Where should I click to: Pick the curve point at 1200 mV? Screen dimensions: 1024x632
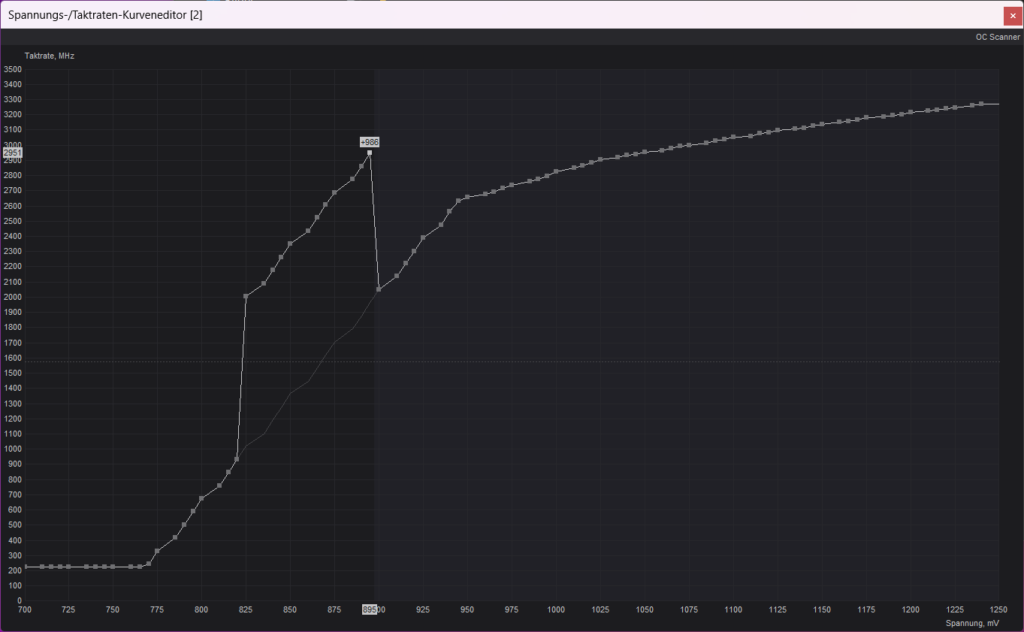tap(910, 112)
